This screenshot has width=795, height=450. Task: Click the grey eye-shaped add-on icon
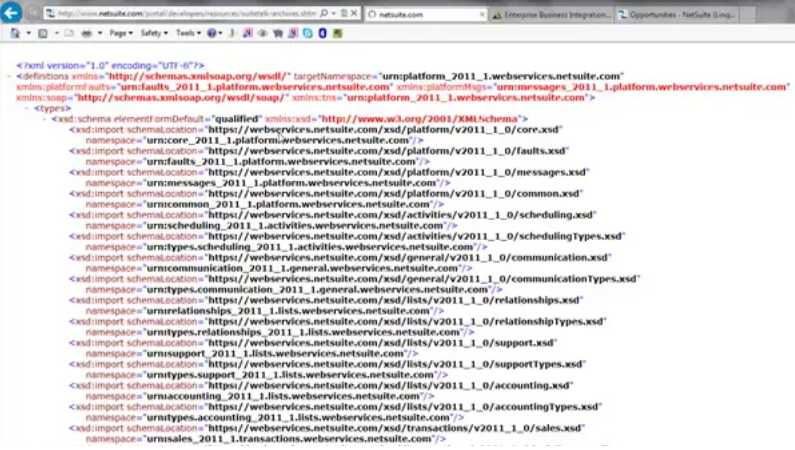click(263, 33)
